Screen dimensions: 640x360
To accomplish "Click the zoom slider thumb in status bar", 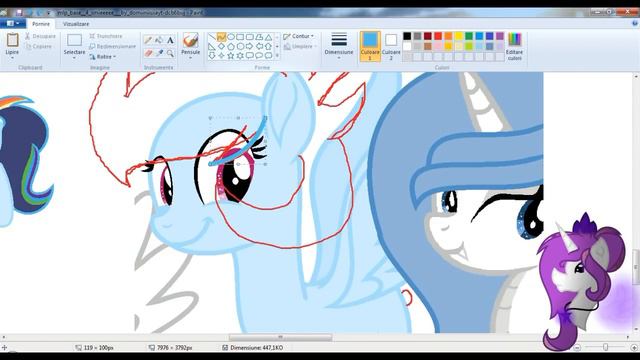I will (x=605, y=347).
